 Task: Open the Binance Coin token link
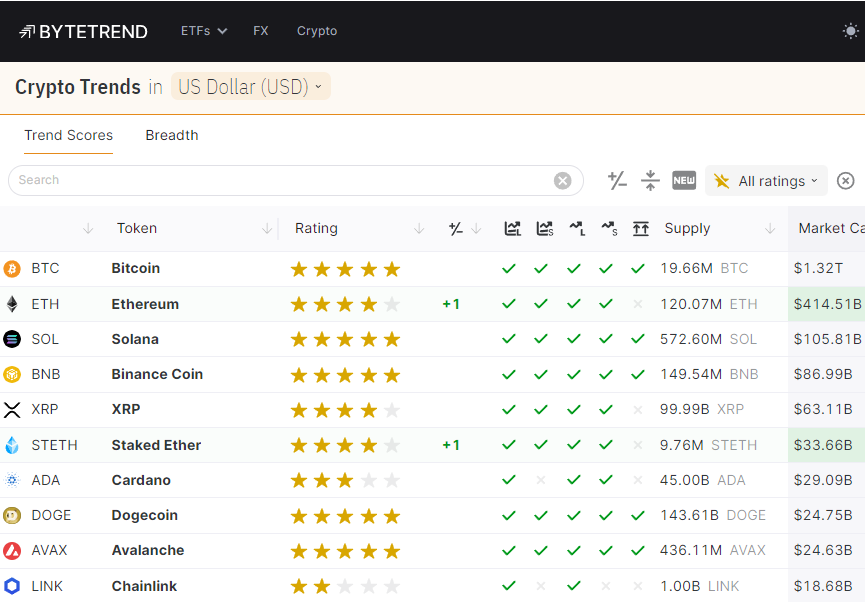[x=157, y=374]
